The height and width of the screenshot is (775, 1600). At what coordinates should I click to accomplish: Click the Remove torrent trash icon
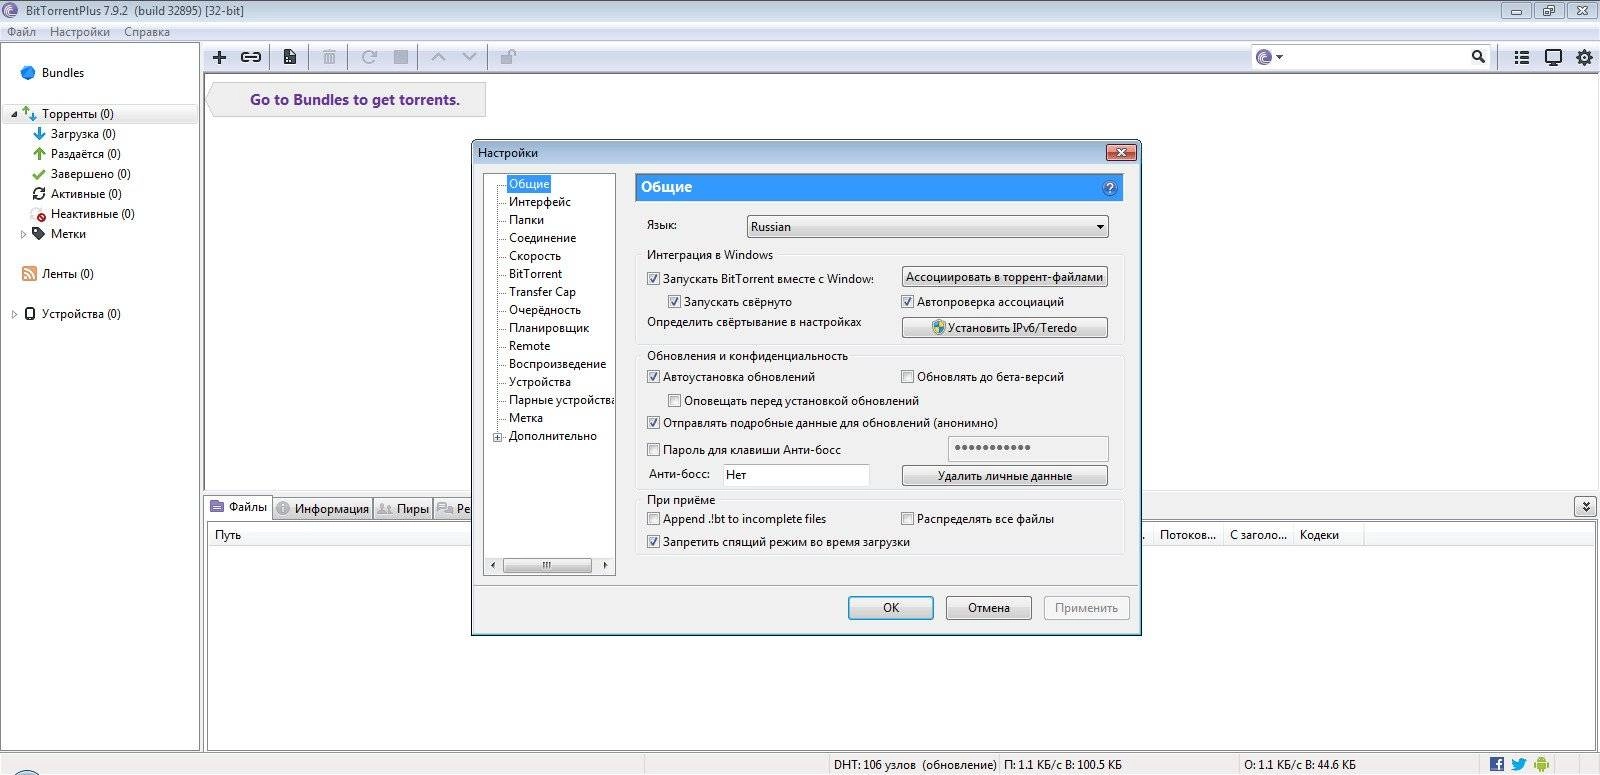pos(329,57)
